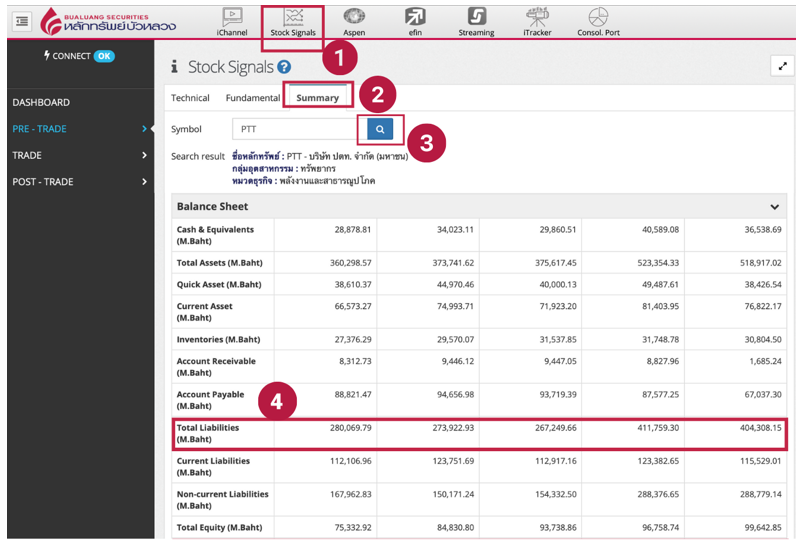Select the Total Assets (M.Baht) label
Viewport: 803px width, 549px height.
click(219, 263)
